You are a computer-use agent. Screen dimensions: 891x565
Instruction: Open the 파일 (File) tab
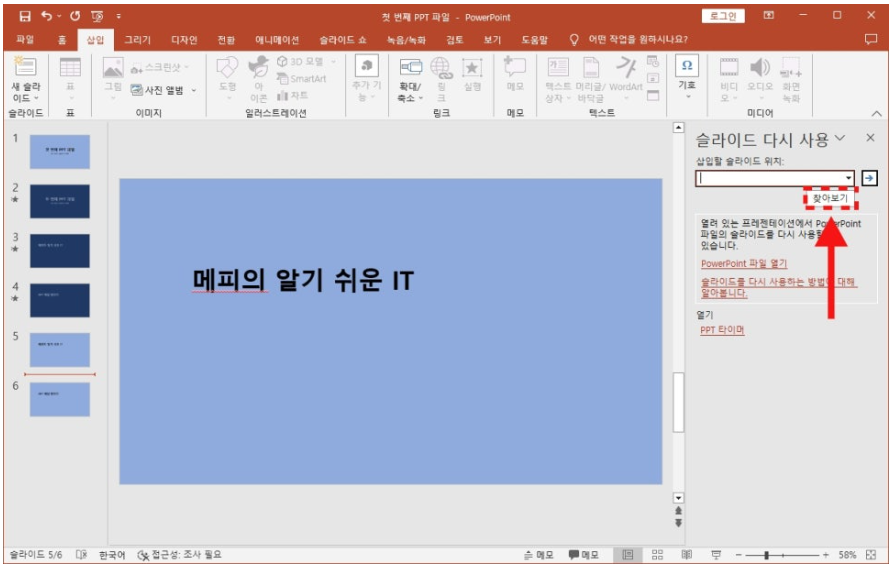[x=25, y=39]
